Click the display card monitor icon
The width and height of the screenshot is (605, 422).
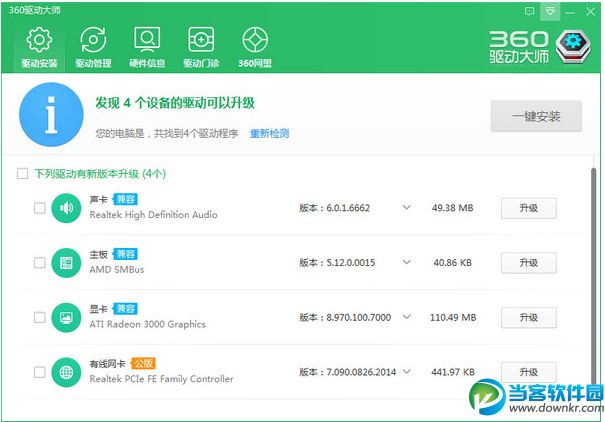pos(66,317)
